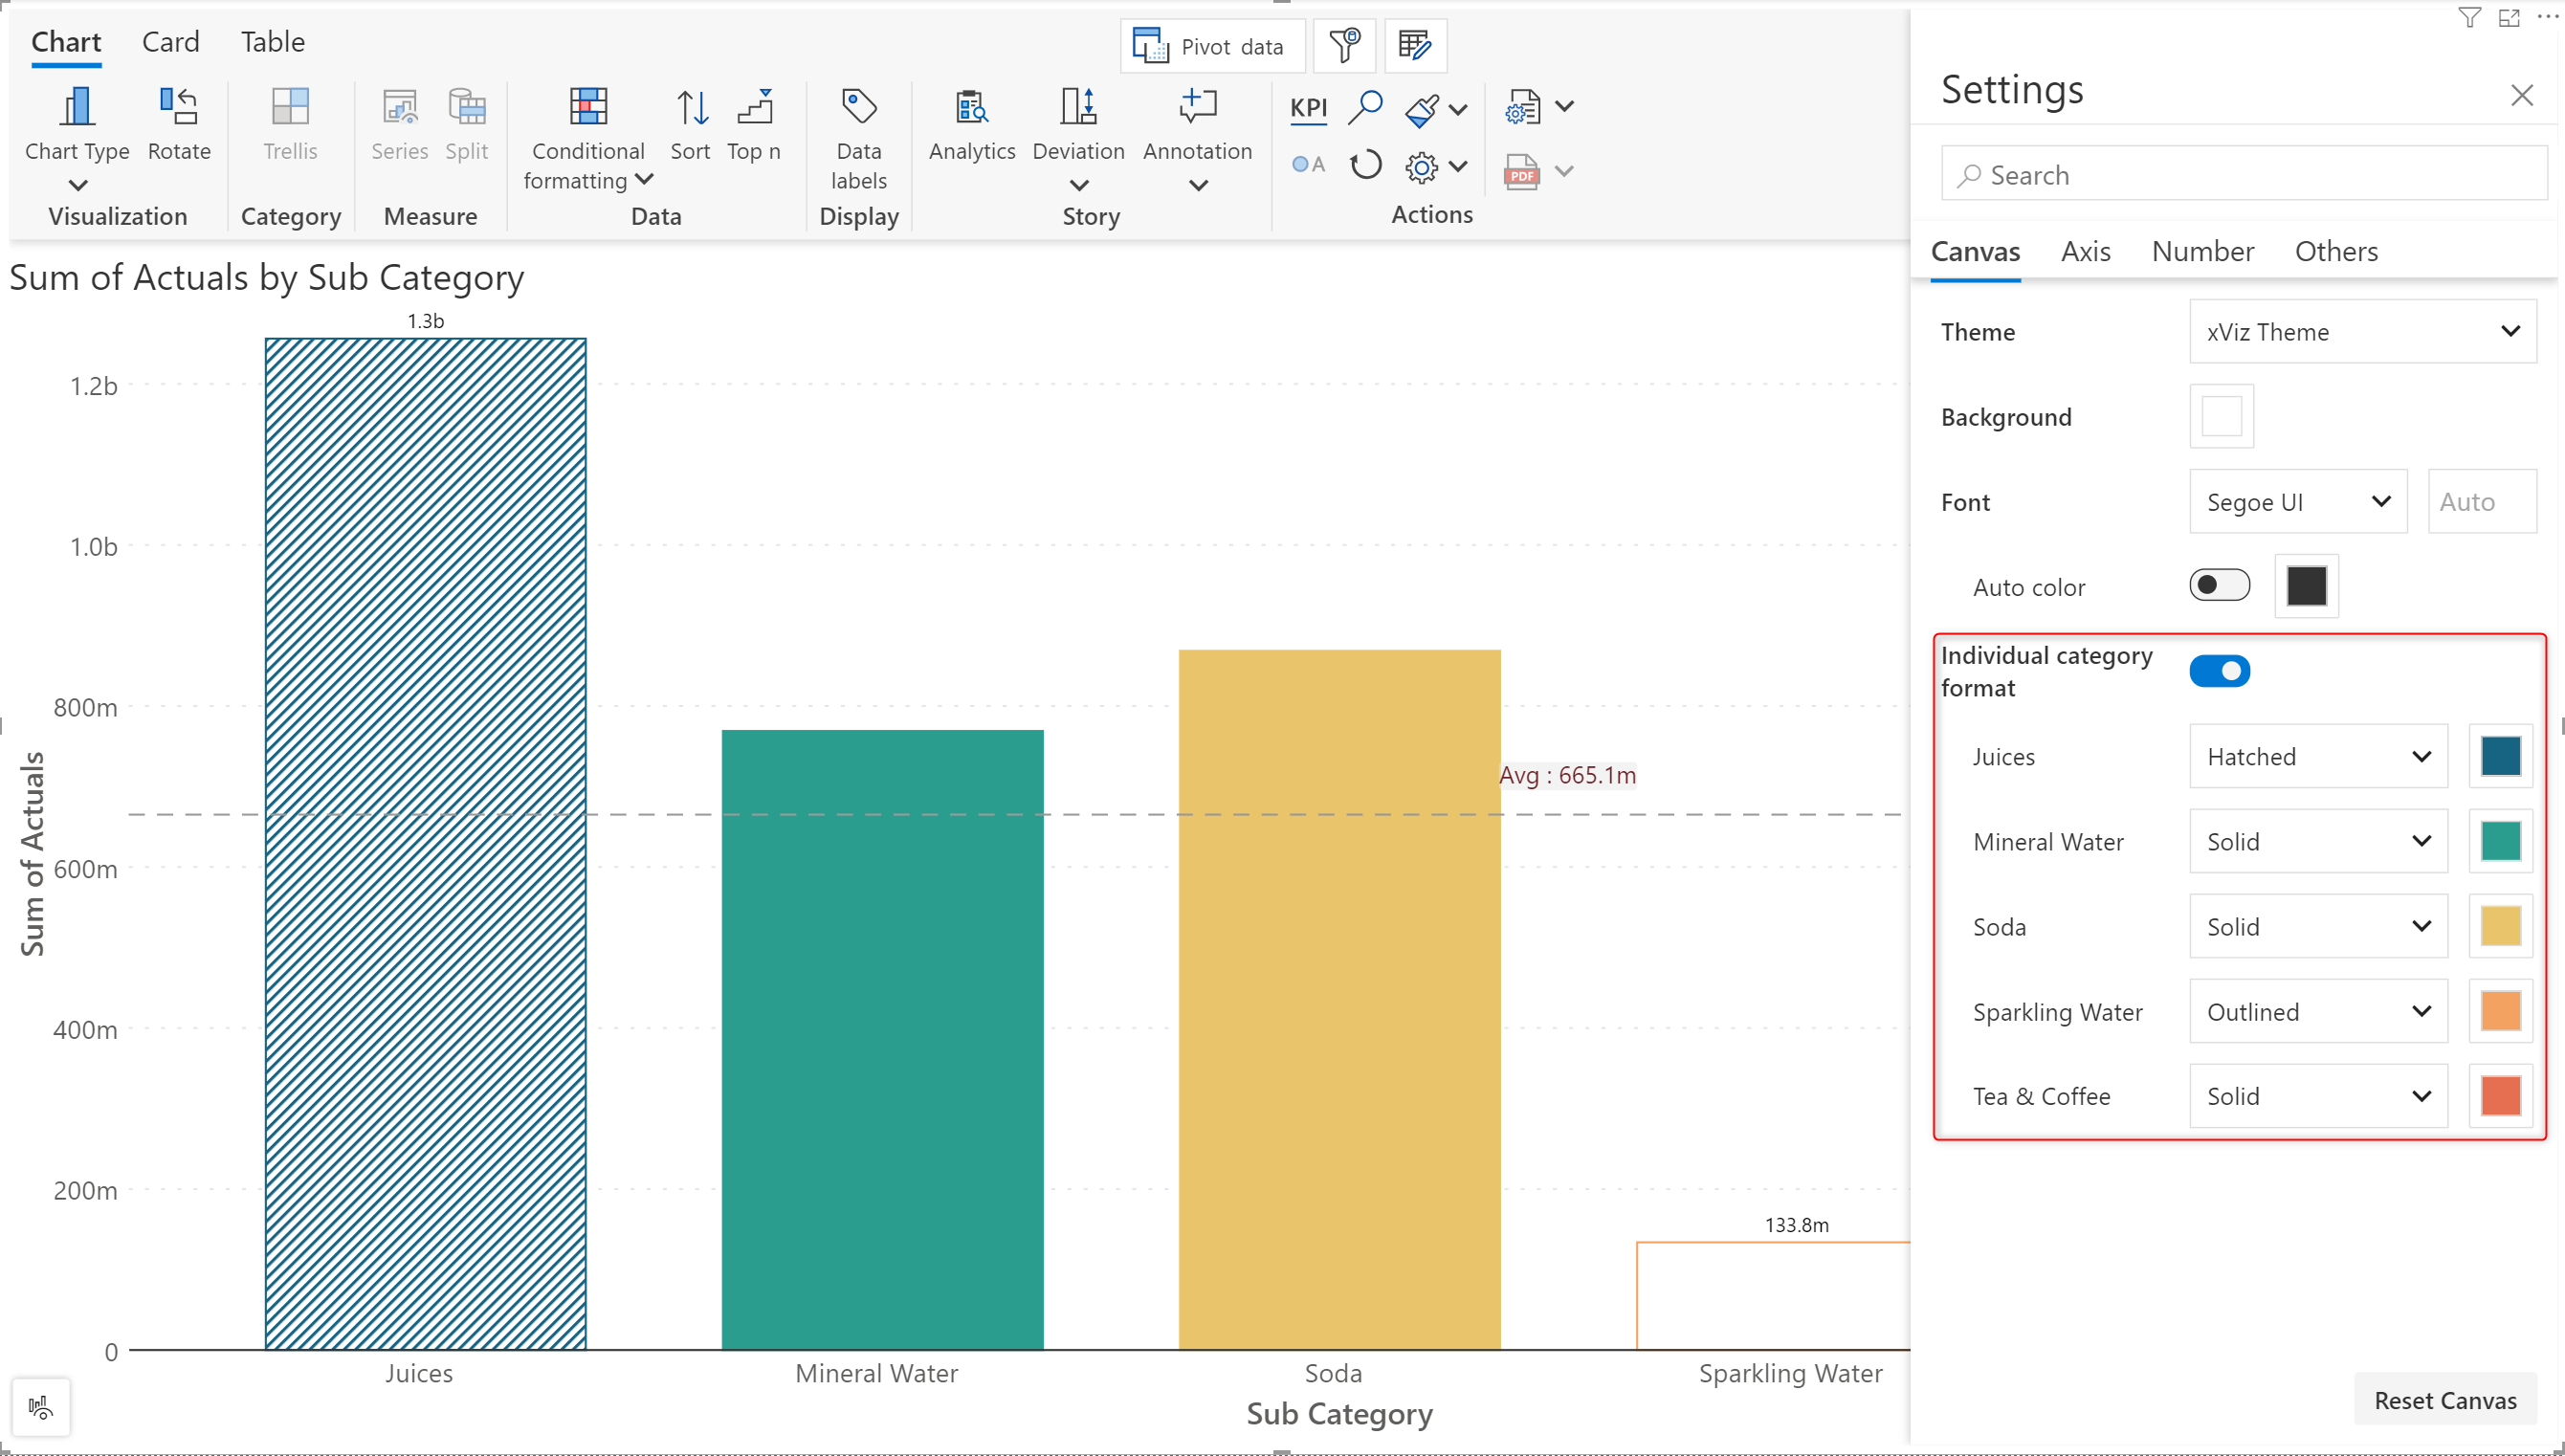
Task: Click the magnifier search icon in Actions
Action: [1365, 107]
